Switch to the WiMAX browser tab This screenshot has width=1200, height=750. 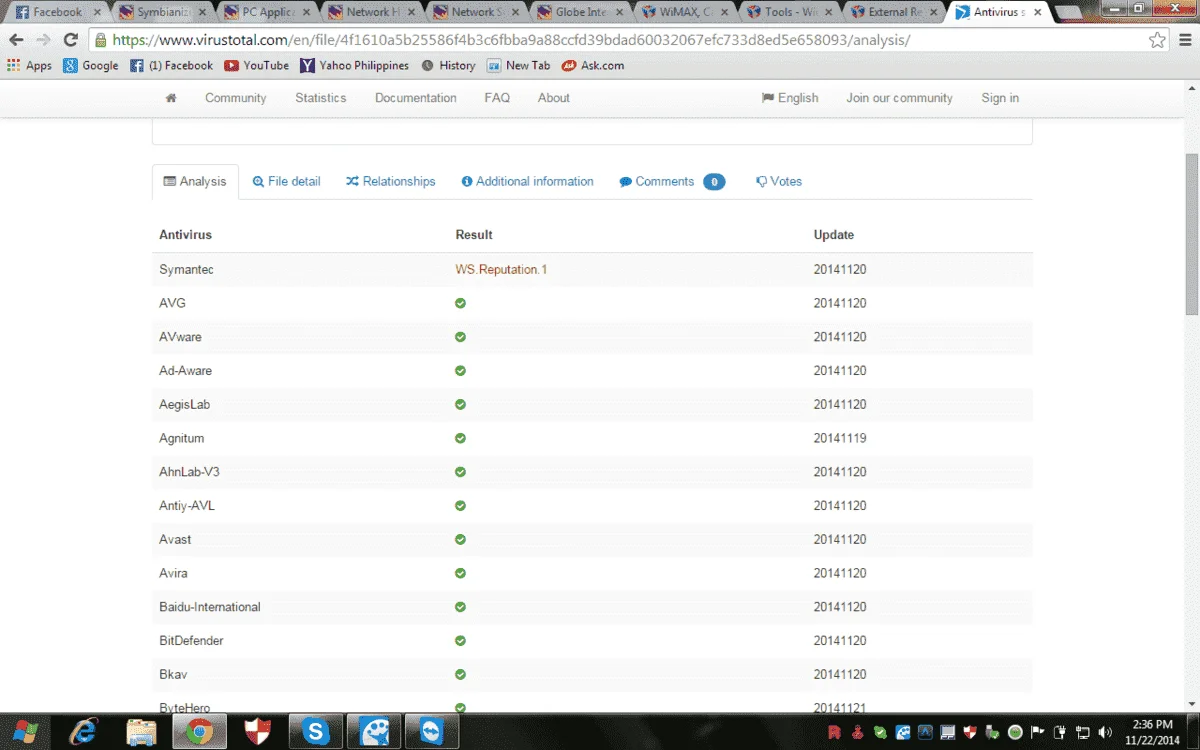click(x=685, y=13)
